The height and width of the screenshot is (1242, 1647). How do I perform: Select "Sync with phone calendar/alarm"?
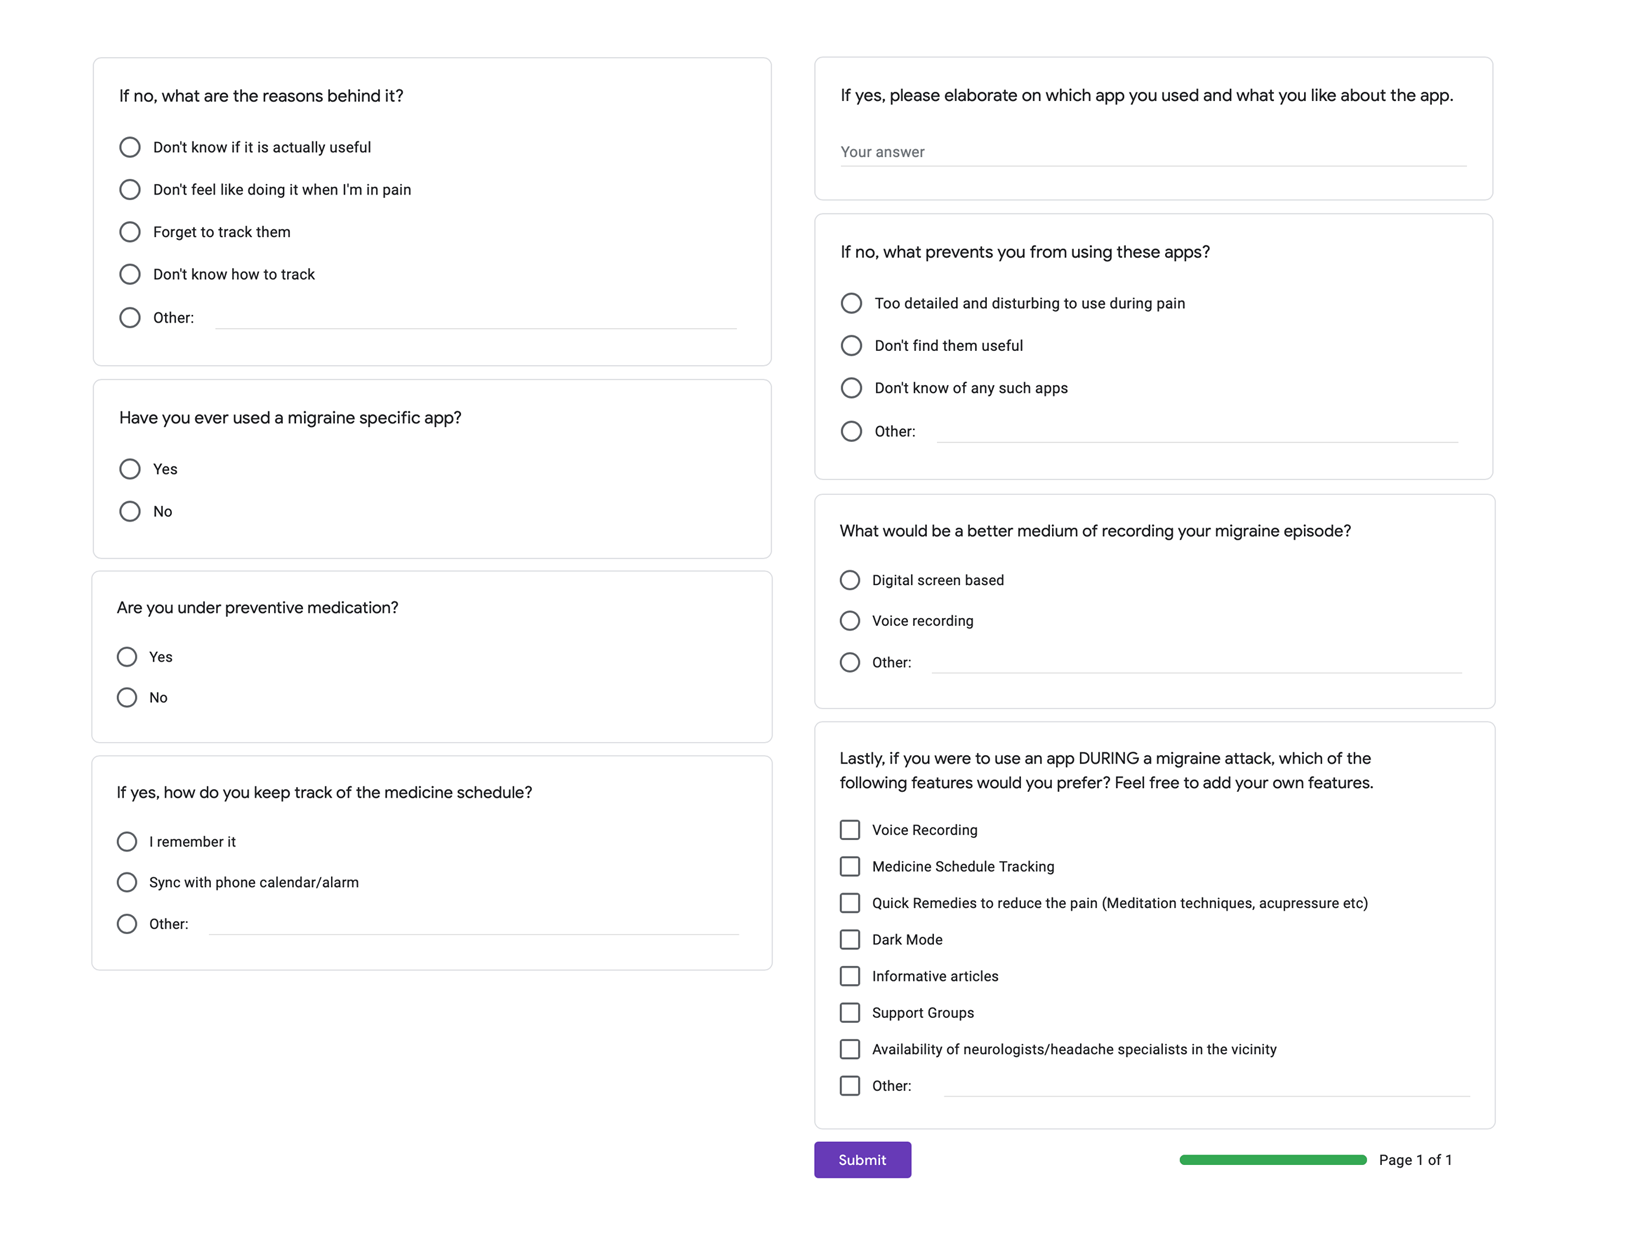pos(127,882)
